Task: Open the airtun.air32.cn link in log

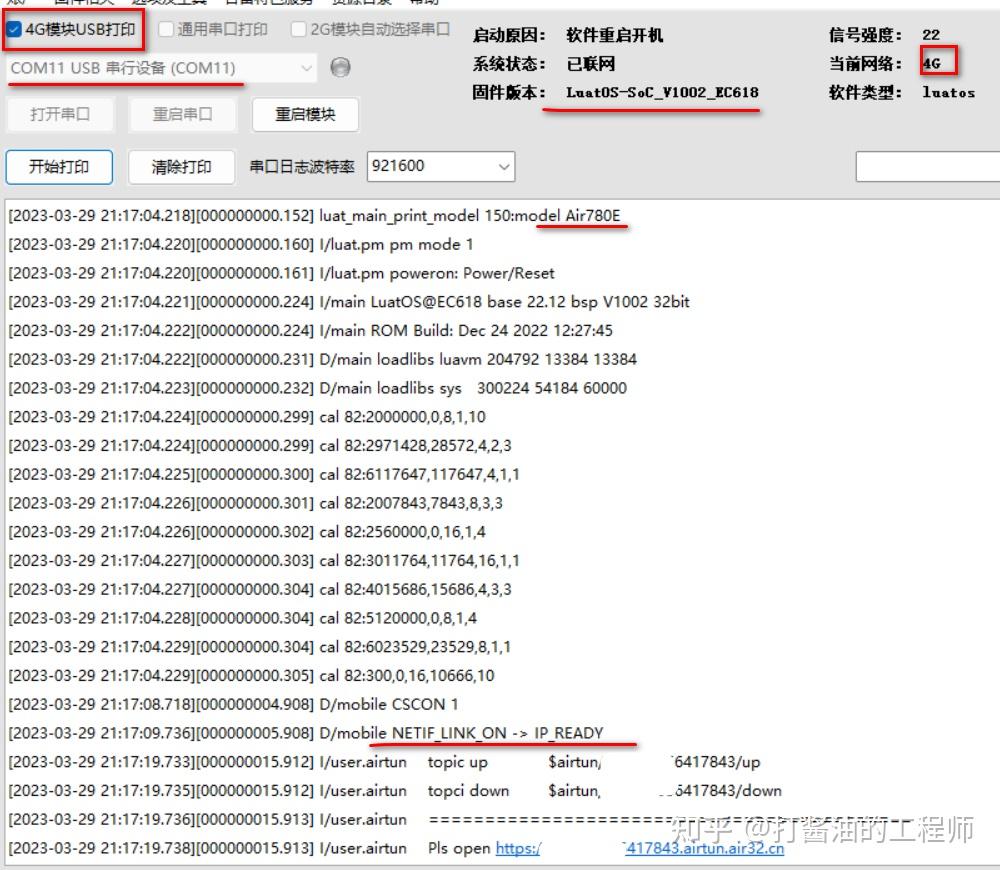Action: [704, 848]
